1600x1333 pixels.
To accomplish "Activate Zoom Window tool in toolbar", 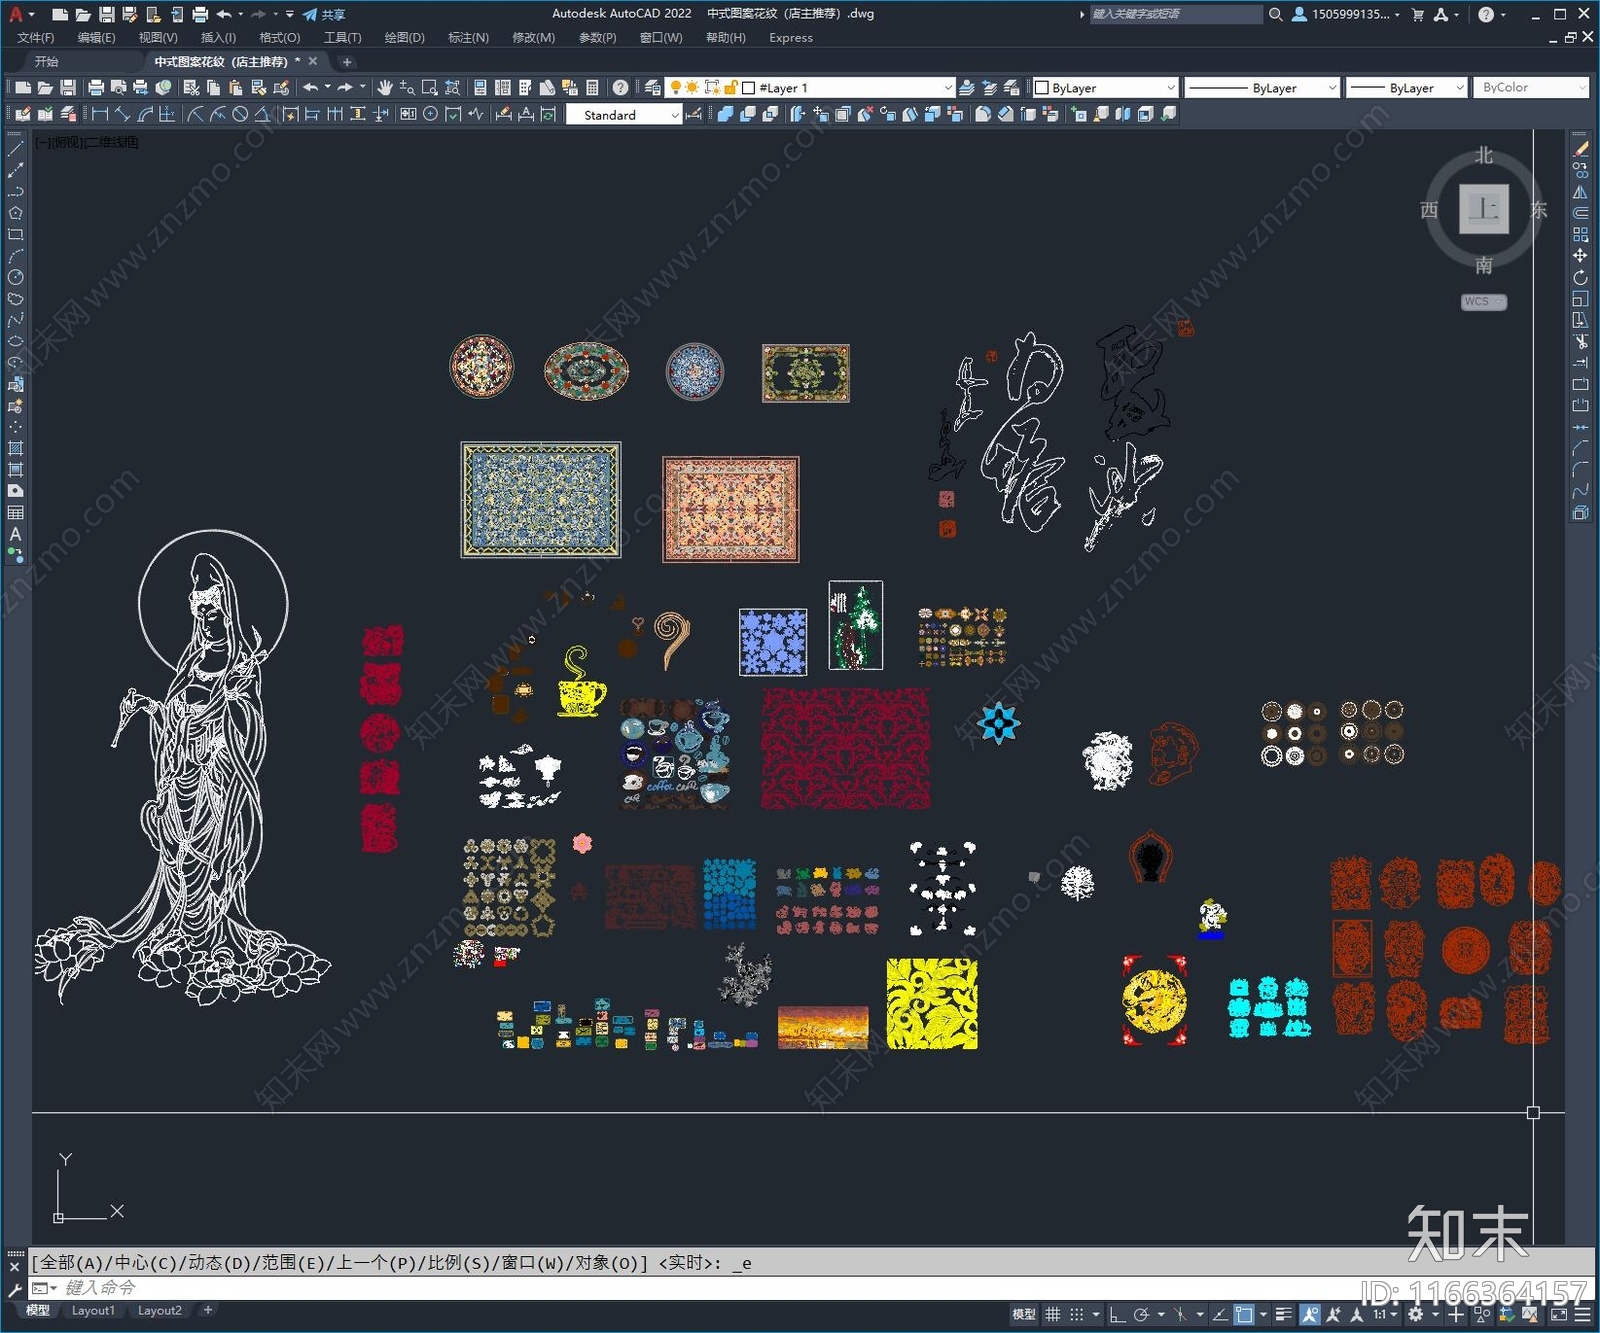I will [430, 88].
